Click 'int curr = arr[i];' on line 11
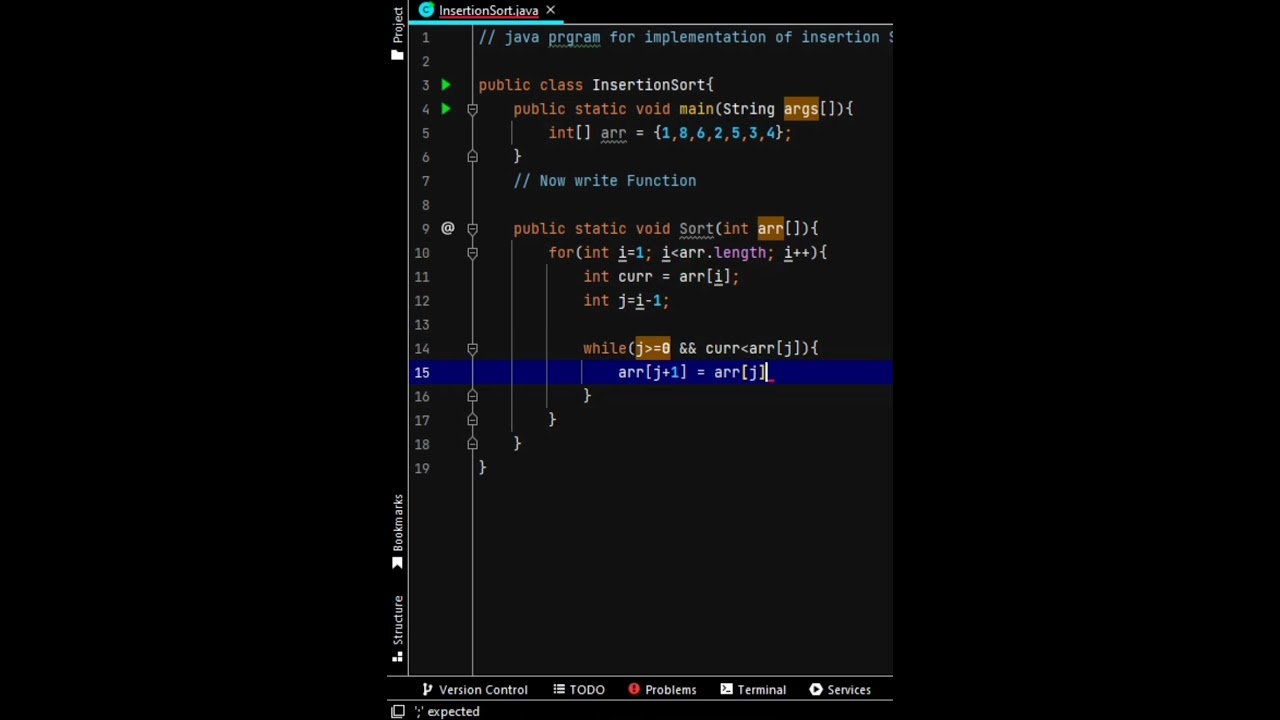1280x720 pixels. (661, 277)
